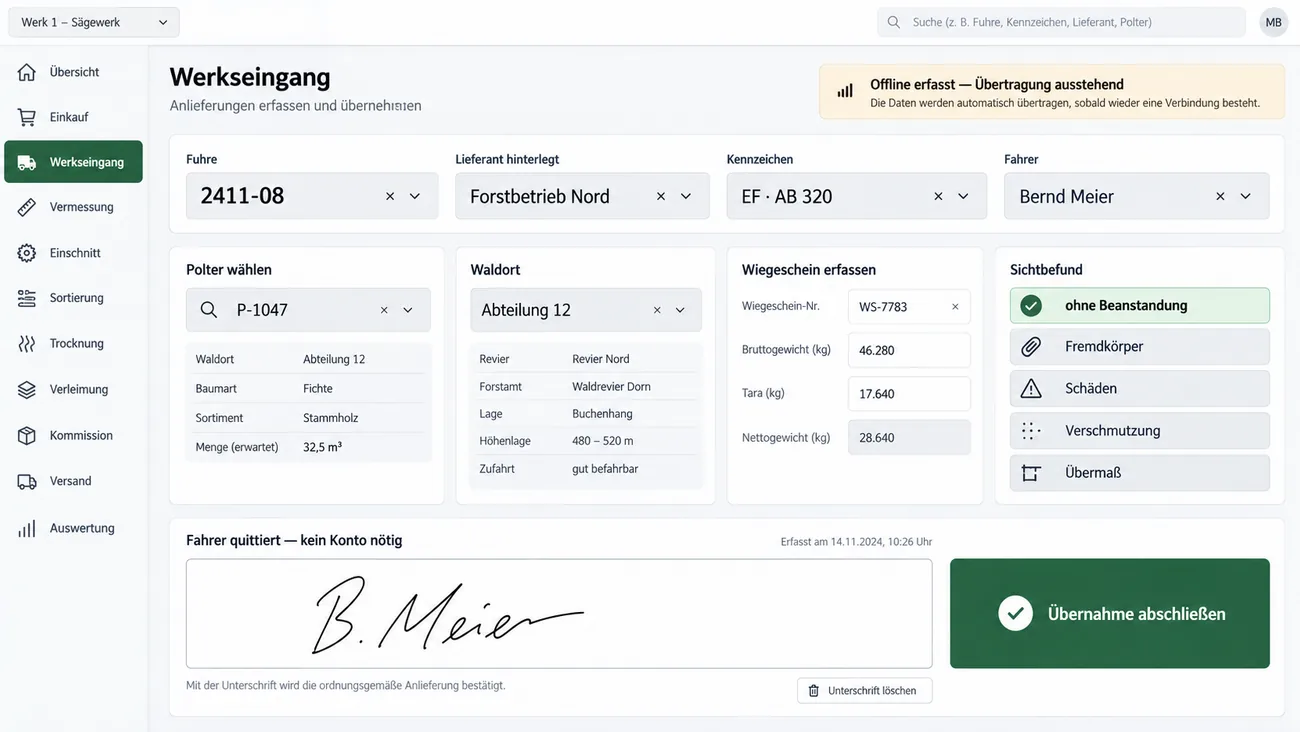Click the Einkauf shopping cart icon
The height and width of the screenshot is (732, 1300).
coord(27,117)
